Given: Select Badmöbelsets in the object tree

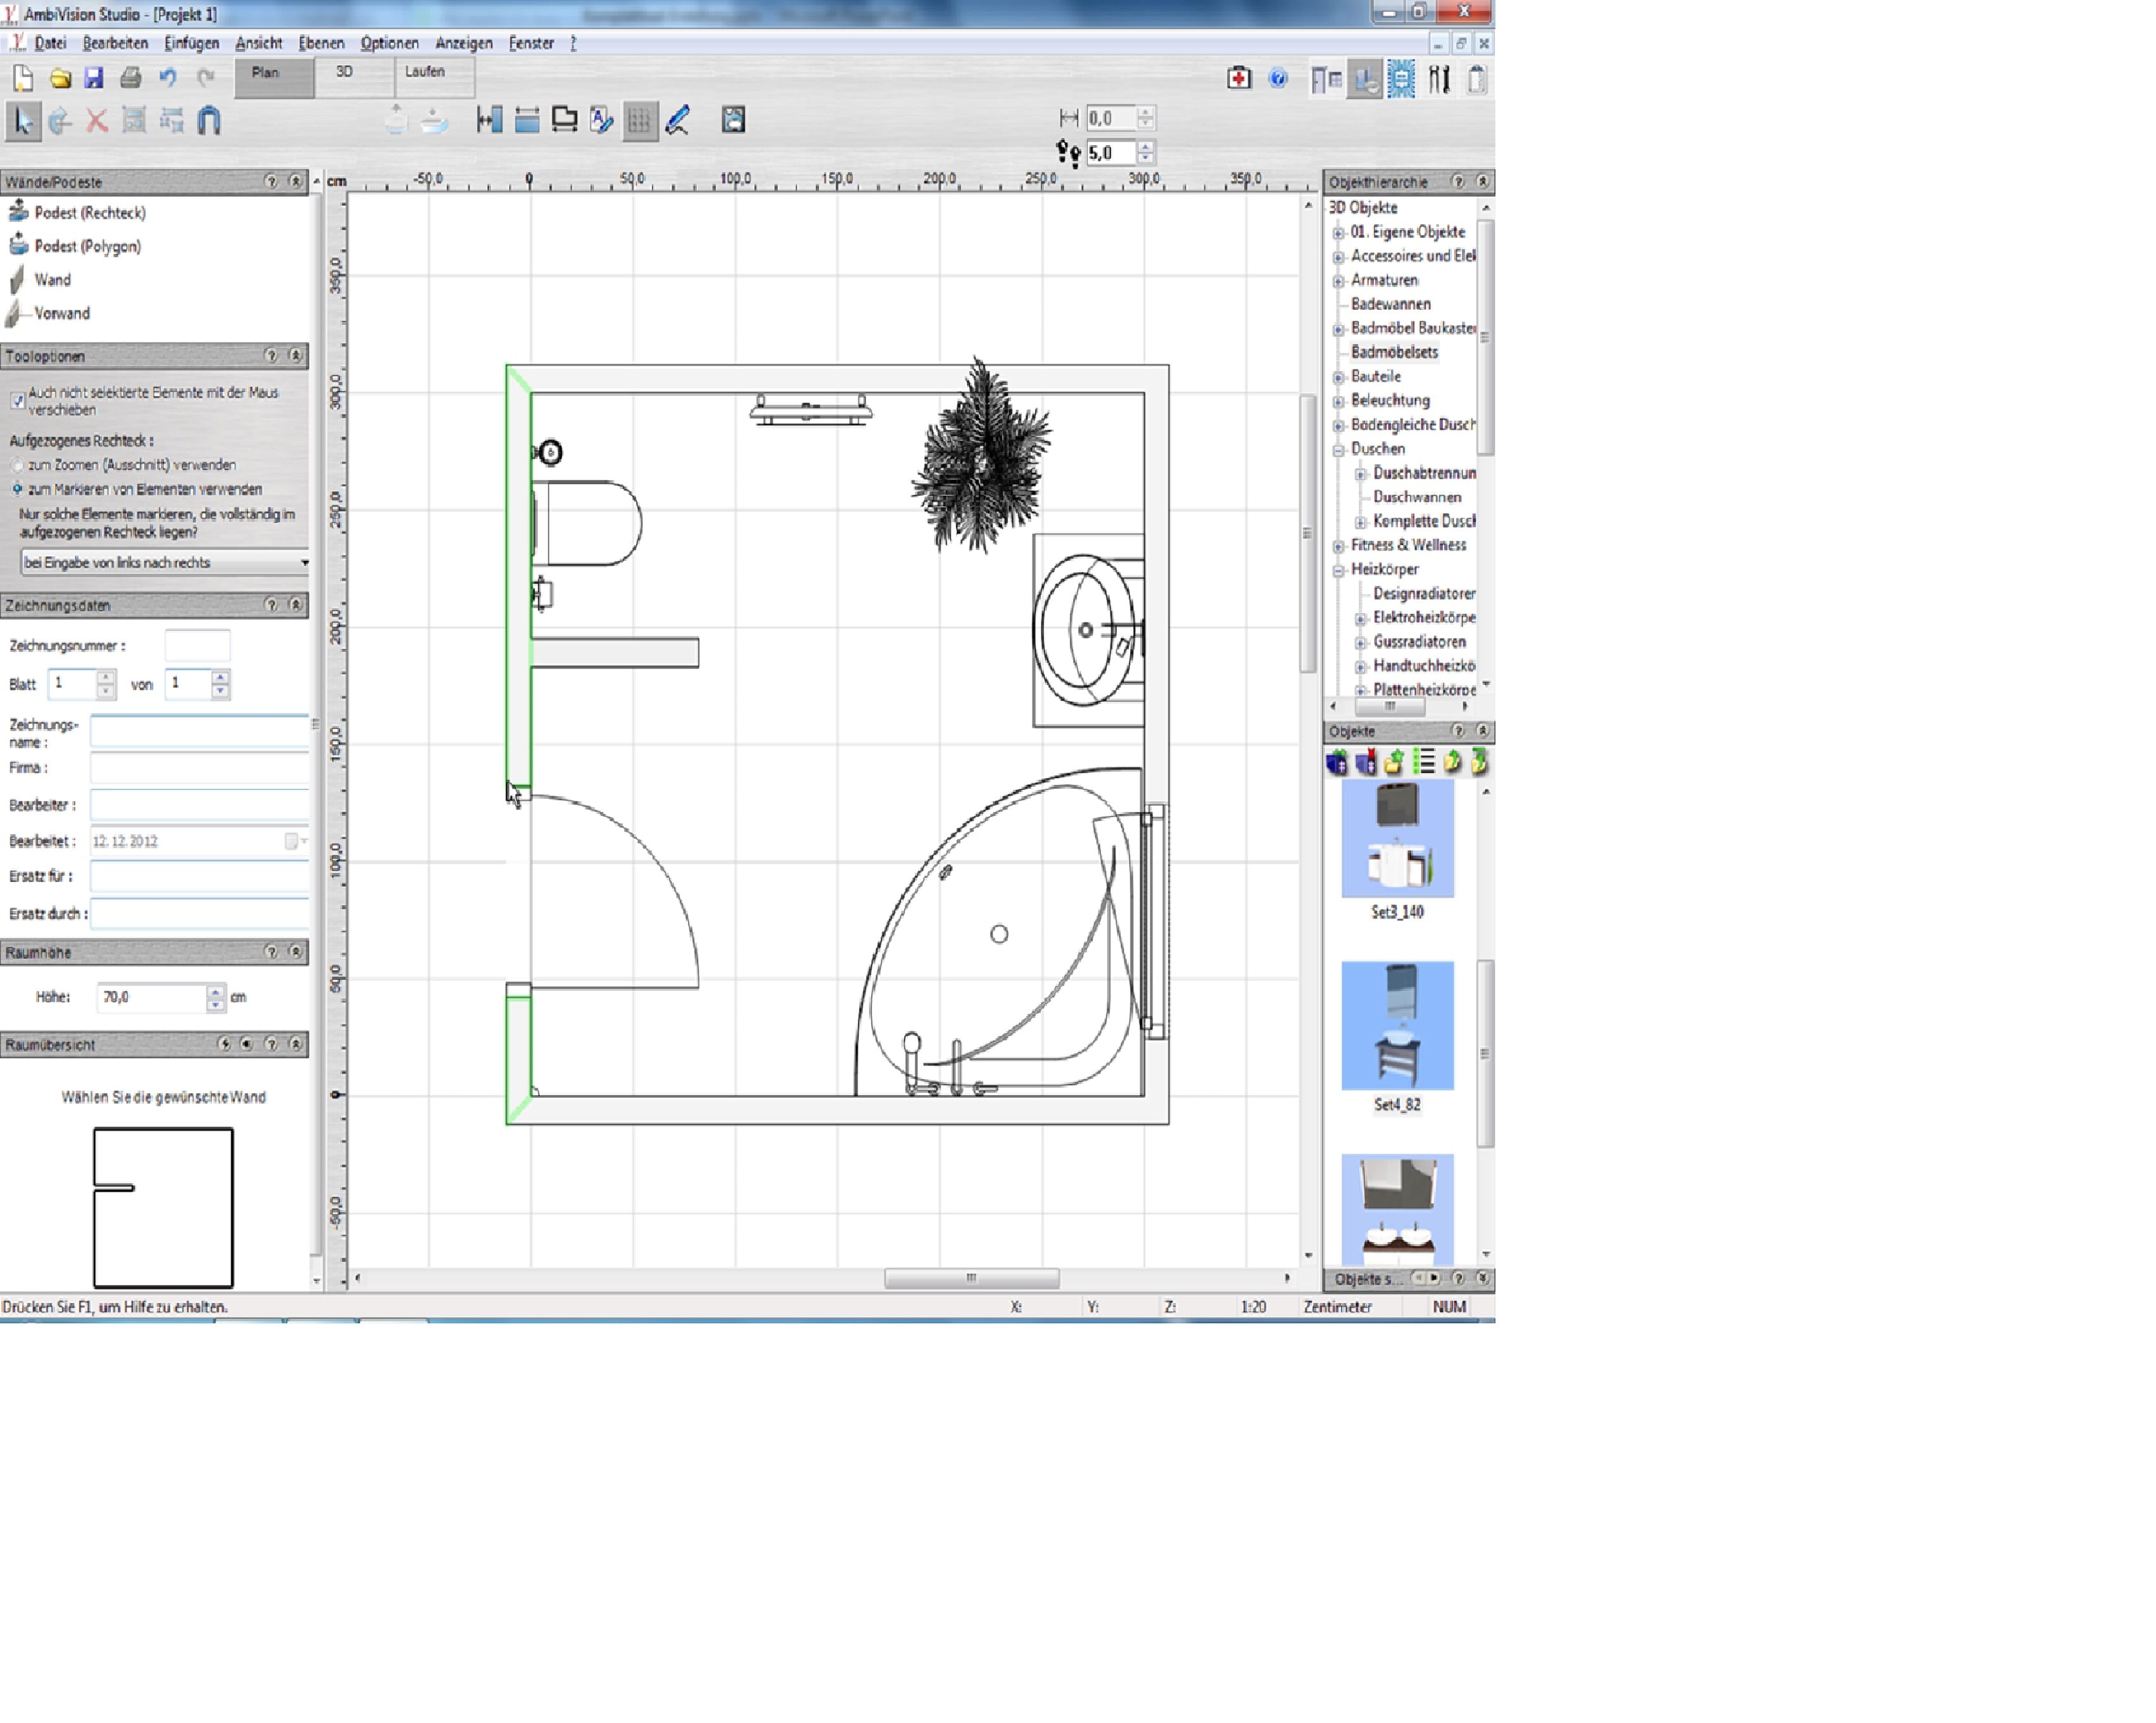Looking at the screenshot, I should (x=1394, y=352).
